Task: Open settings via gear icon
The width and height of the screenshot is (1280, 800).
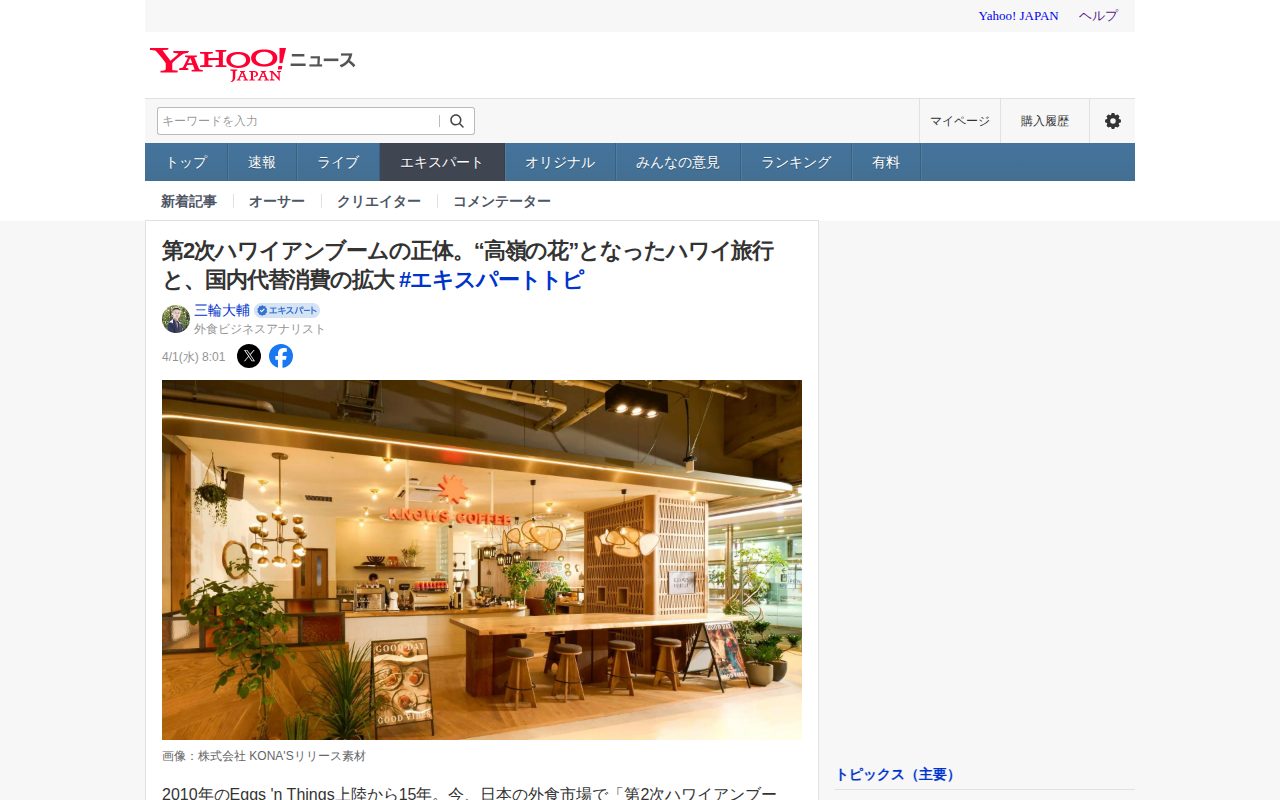Action: pos(1112,121)
